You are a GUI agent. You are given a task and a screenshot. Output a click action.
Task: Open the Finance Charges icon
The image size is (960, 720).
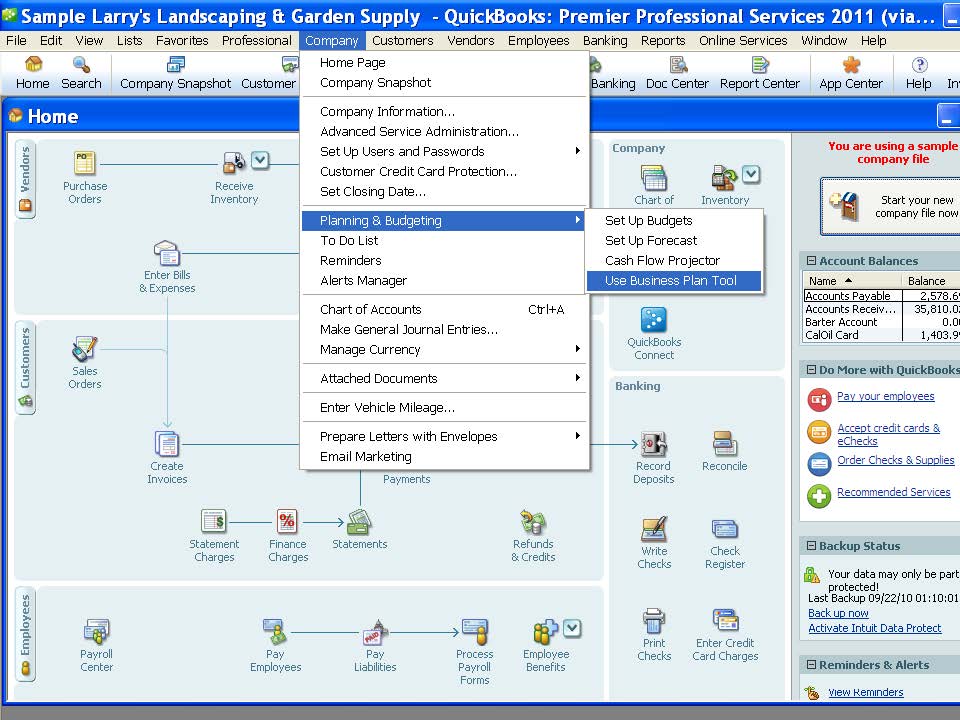(287, 522)
